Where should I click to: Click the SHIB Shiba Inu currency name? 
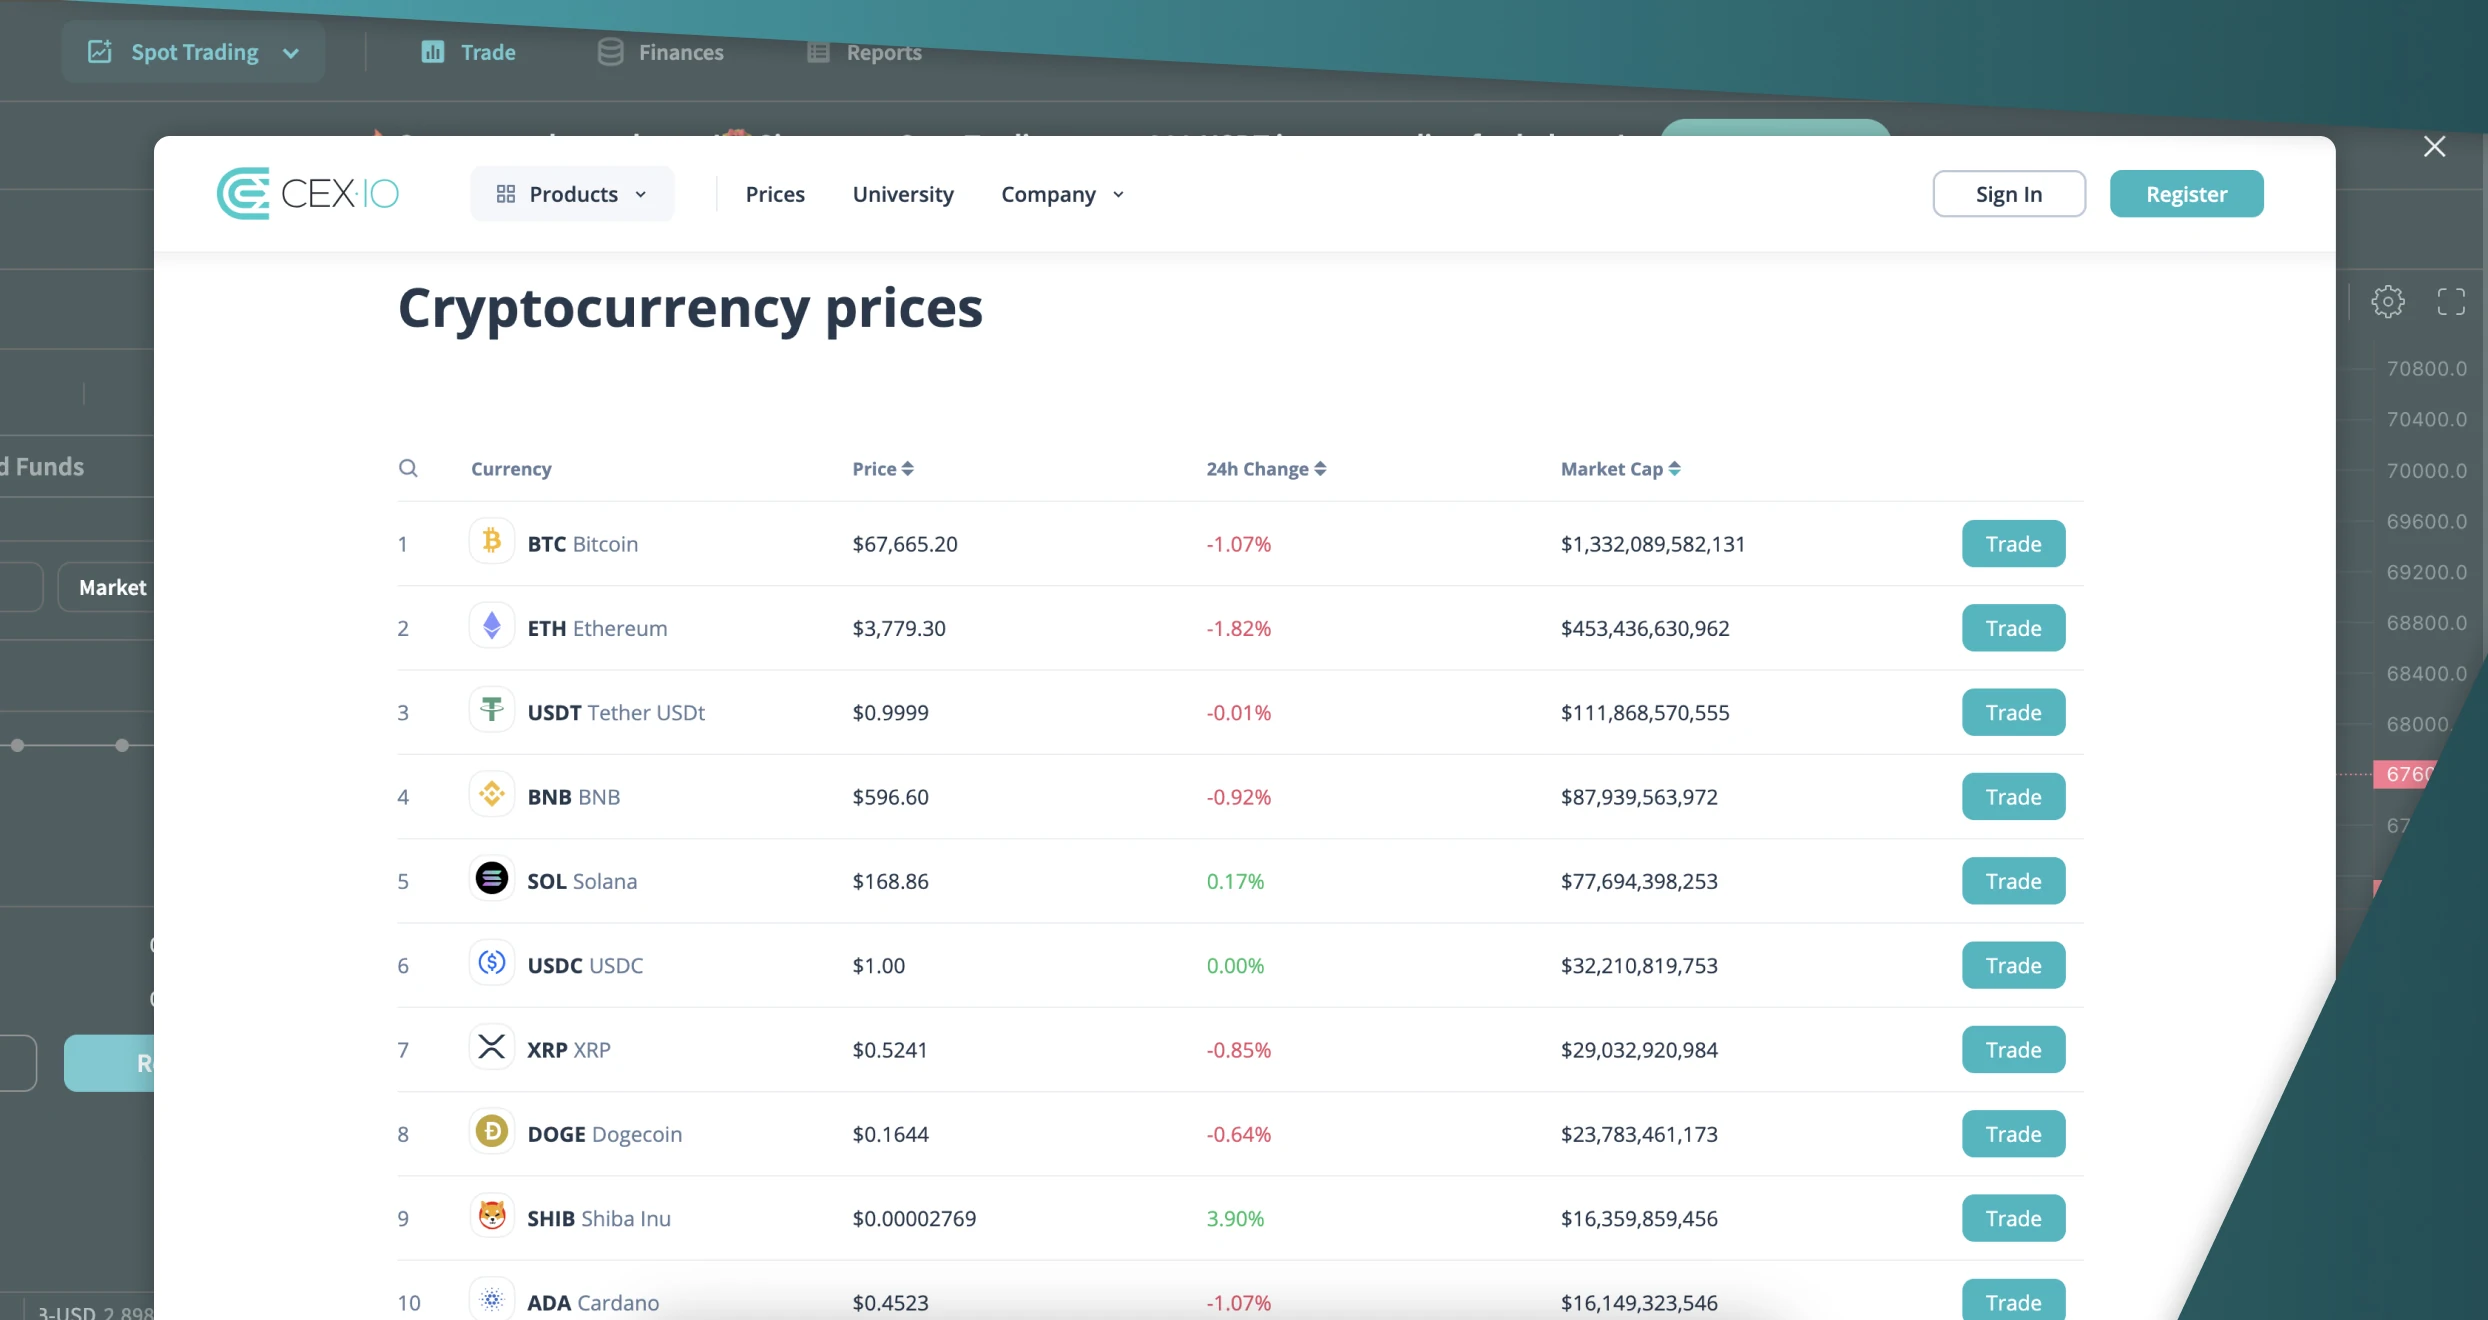(x=599, y=1218)
